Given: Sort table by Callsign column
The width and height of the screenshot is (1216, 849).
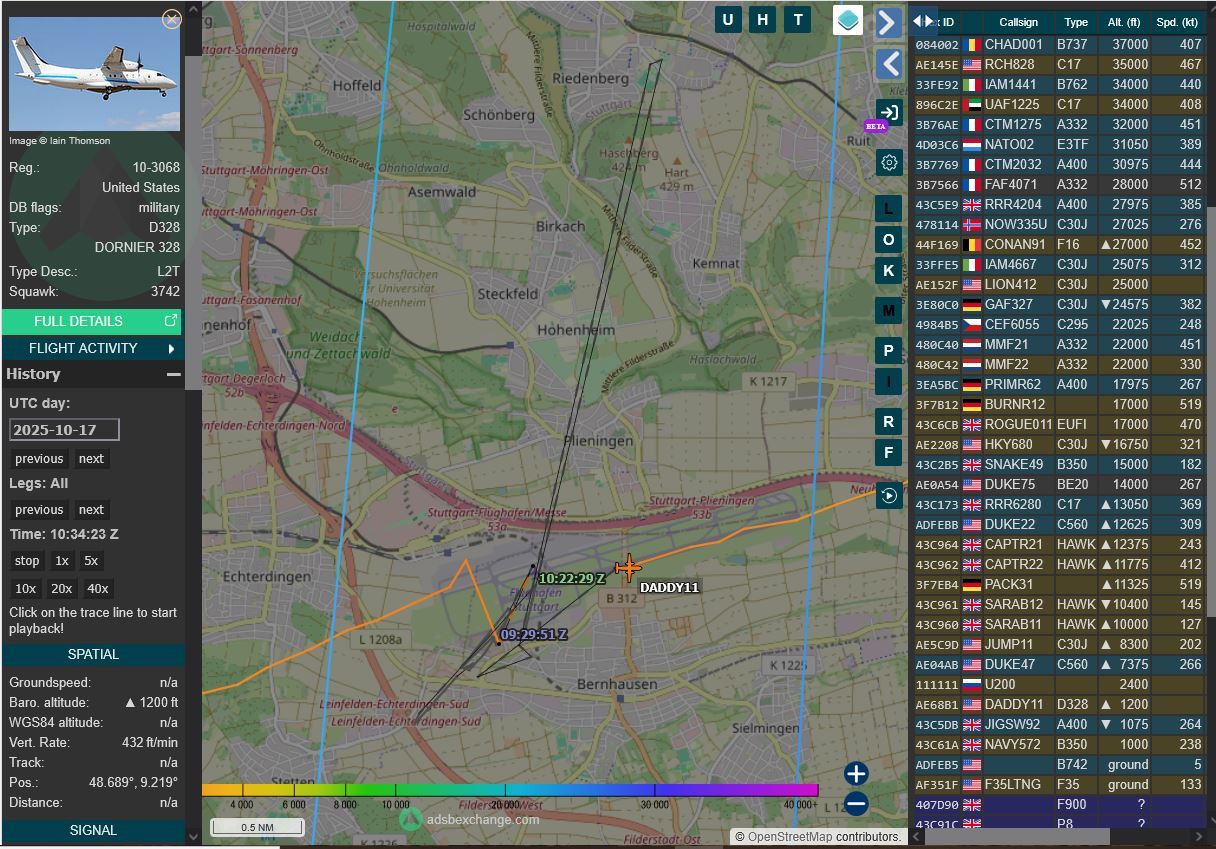Looking at the screenshot, I should [1018, 22].
